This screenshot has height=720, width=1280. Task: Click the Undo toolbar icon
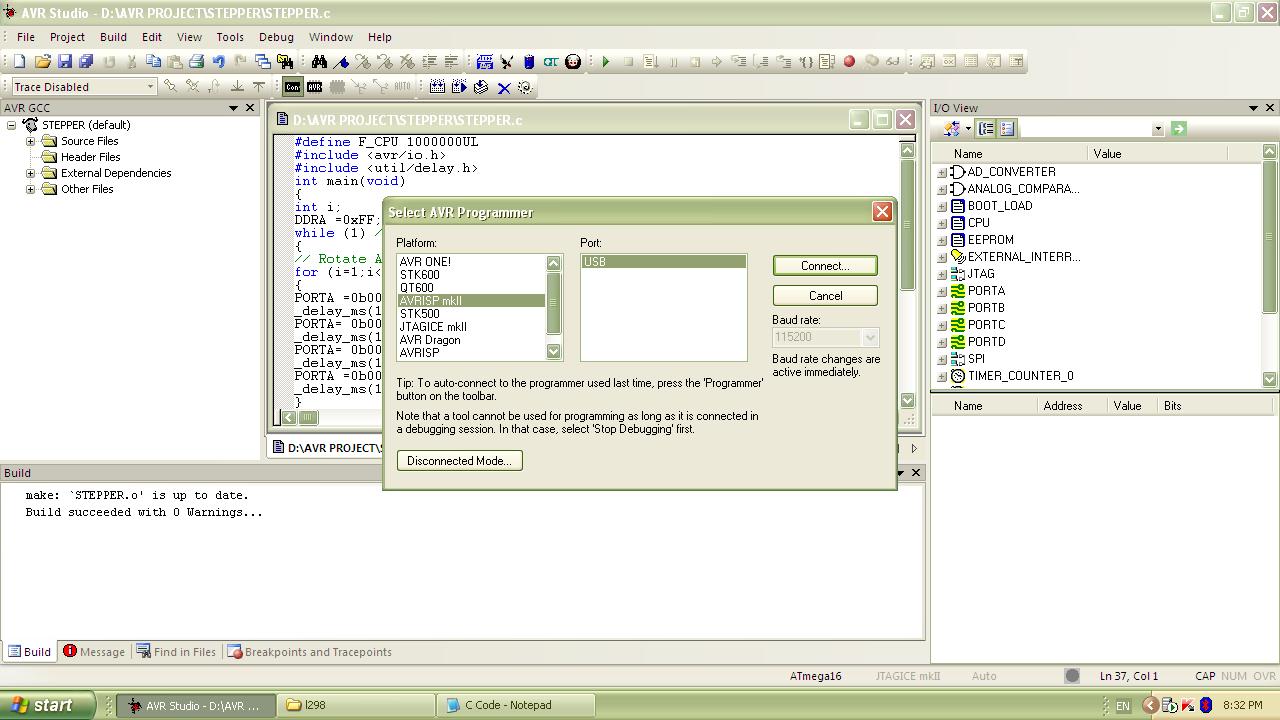(x=219, y=61)
